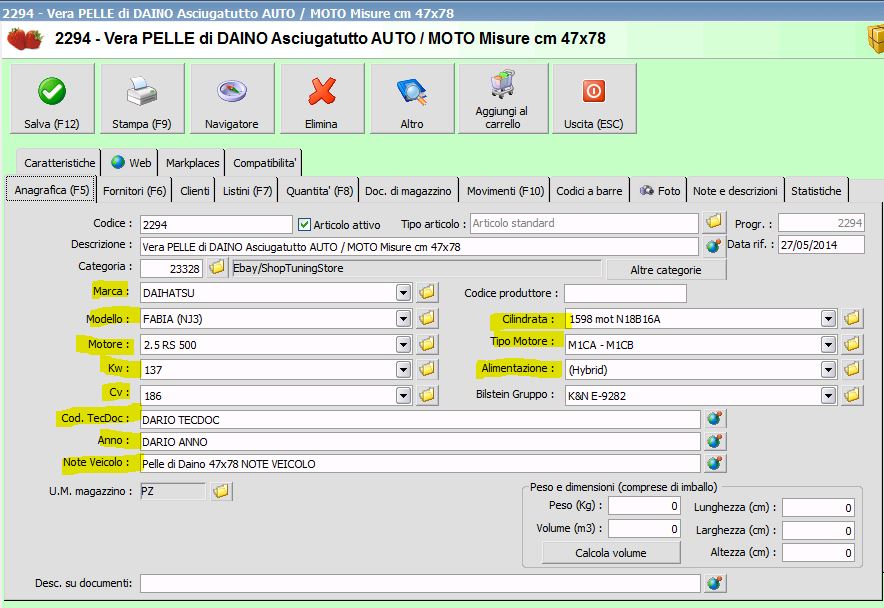Click folder icon next to Tipo articolo
884x608 pixels.
click(x=714, y=222)
